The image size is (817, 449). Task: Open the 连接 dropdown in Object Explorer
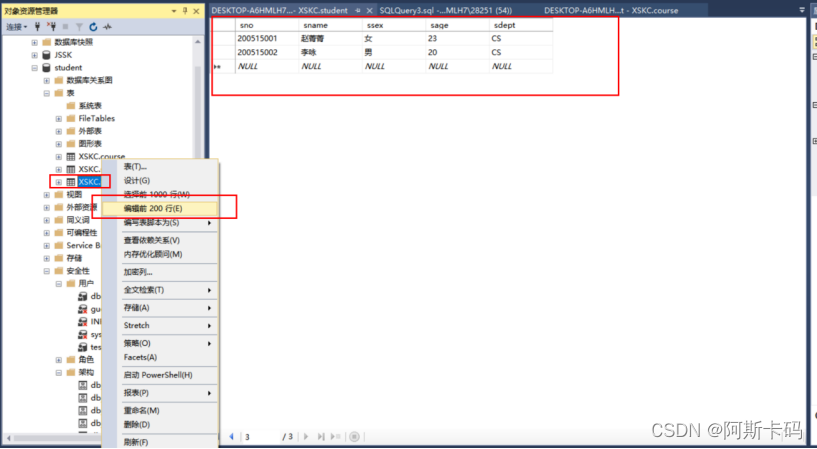16,27
